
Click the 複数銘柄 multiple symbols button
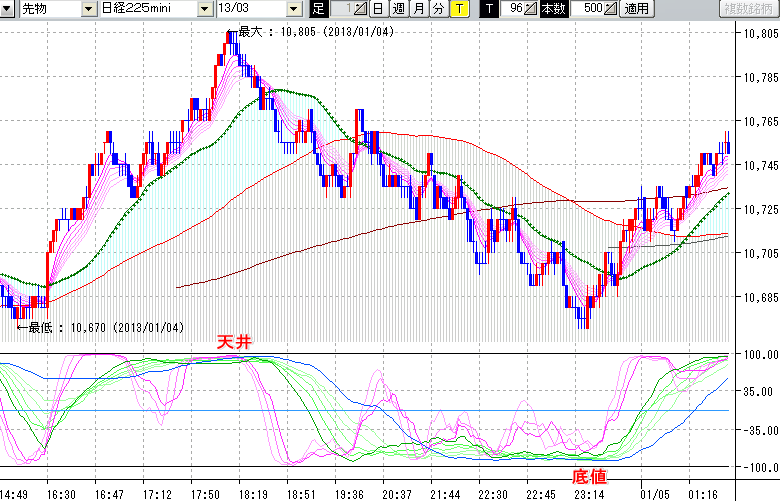[749, 9]
